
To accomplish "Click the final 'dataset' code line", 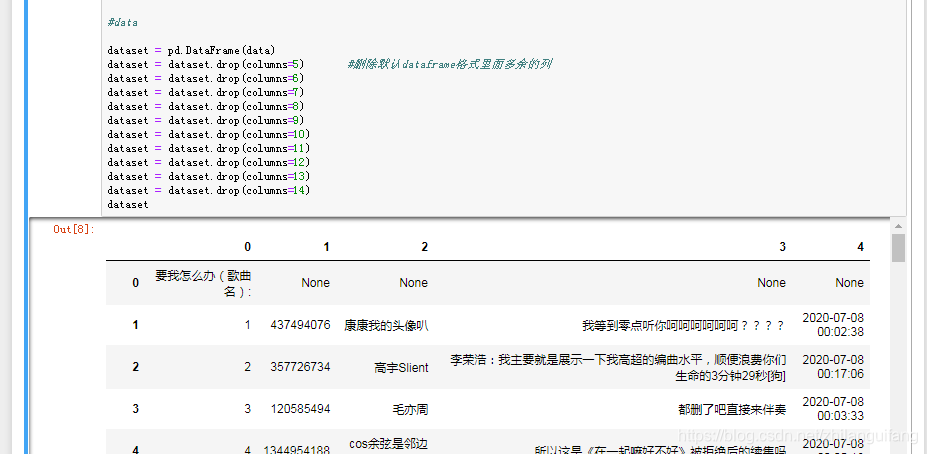I will [x=128, y=205].
